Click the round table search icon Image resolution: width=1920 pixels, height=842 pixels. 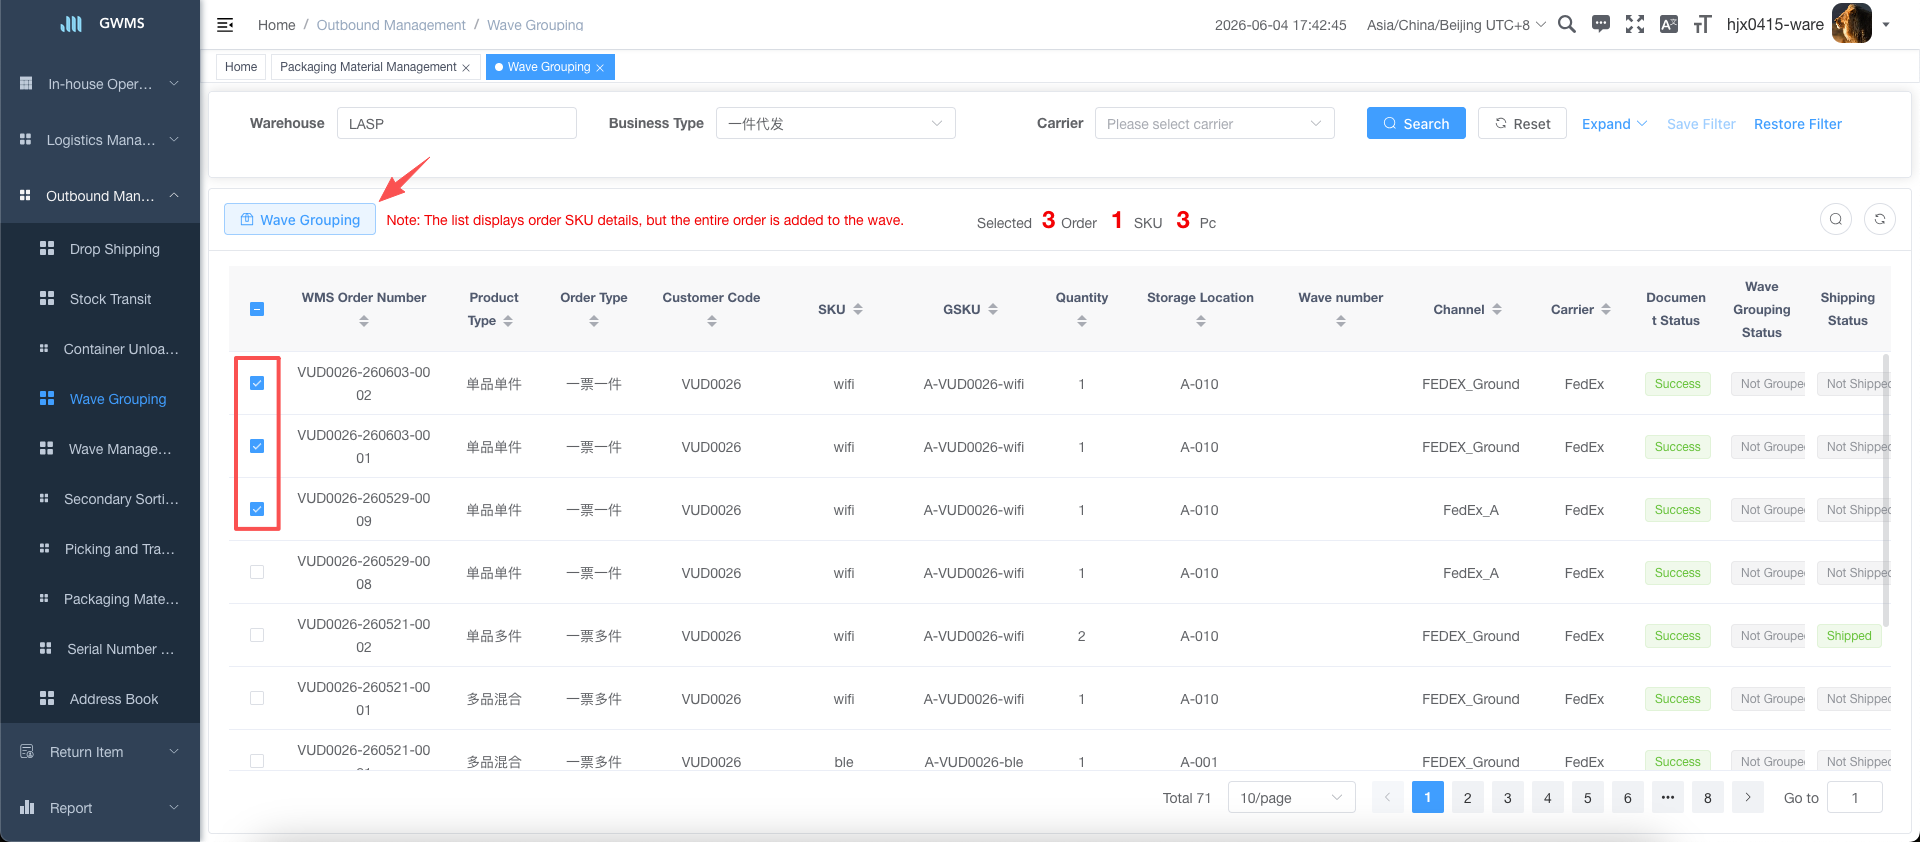pos(1836,219)
